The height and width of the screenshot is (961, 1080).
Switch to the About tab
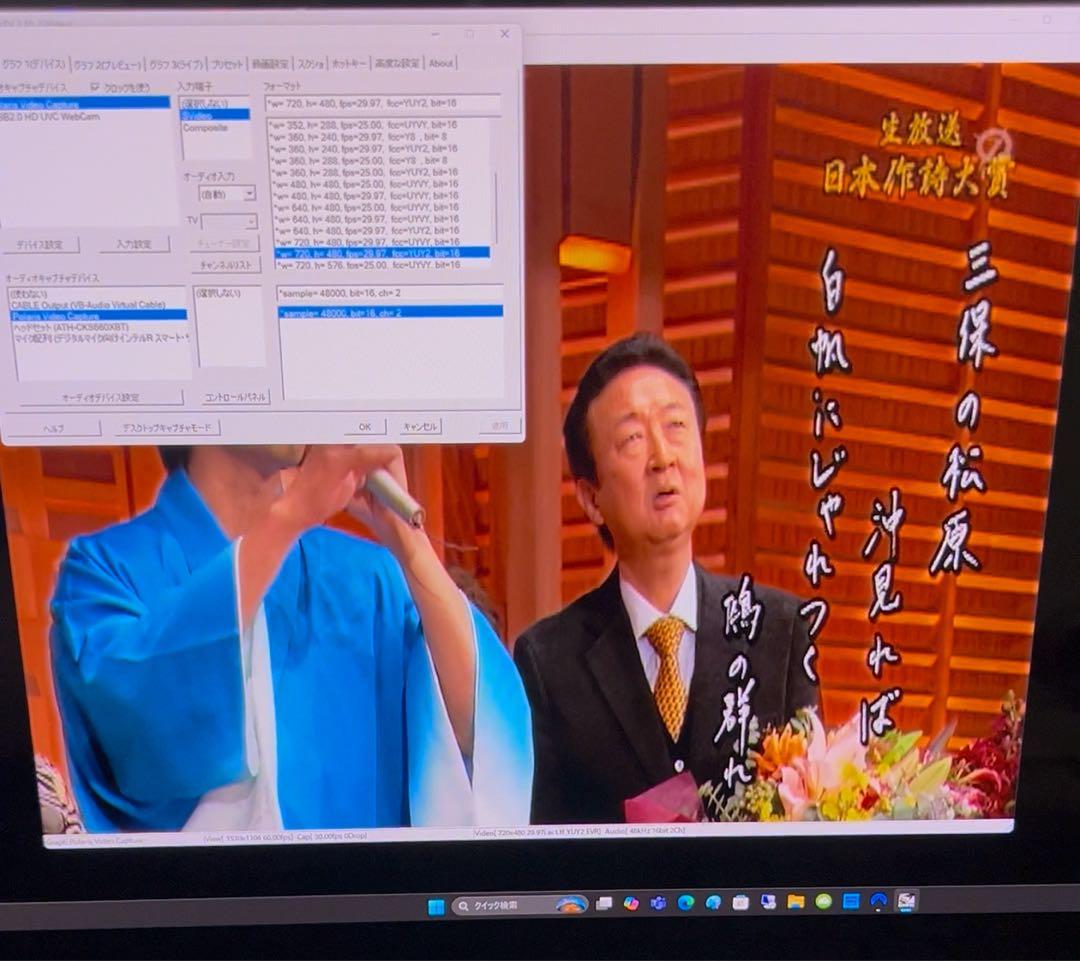(x=441, y=63)
